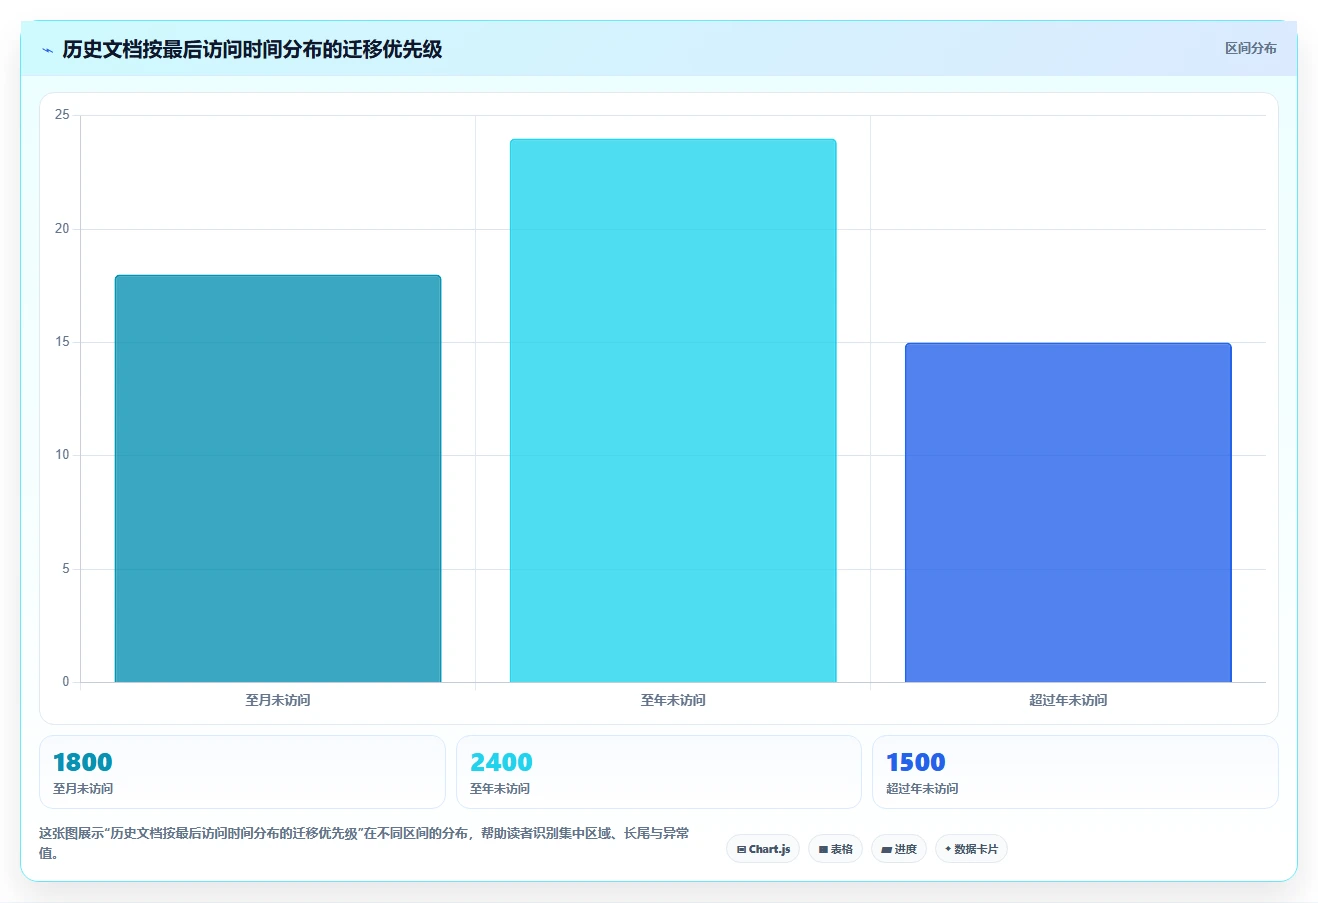
Task: Click the 区间分布 label in the header
Action: (1250, 48)
